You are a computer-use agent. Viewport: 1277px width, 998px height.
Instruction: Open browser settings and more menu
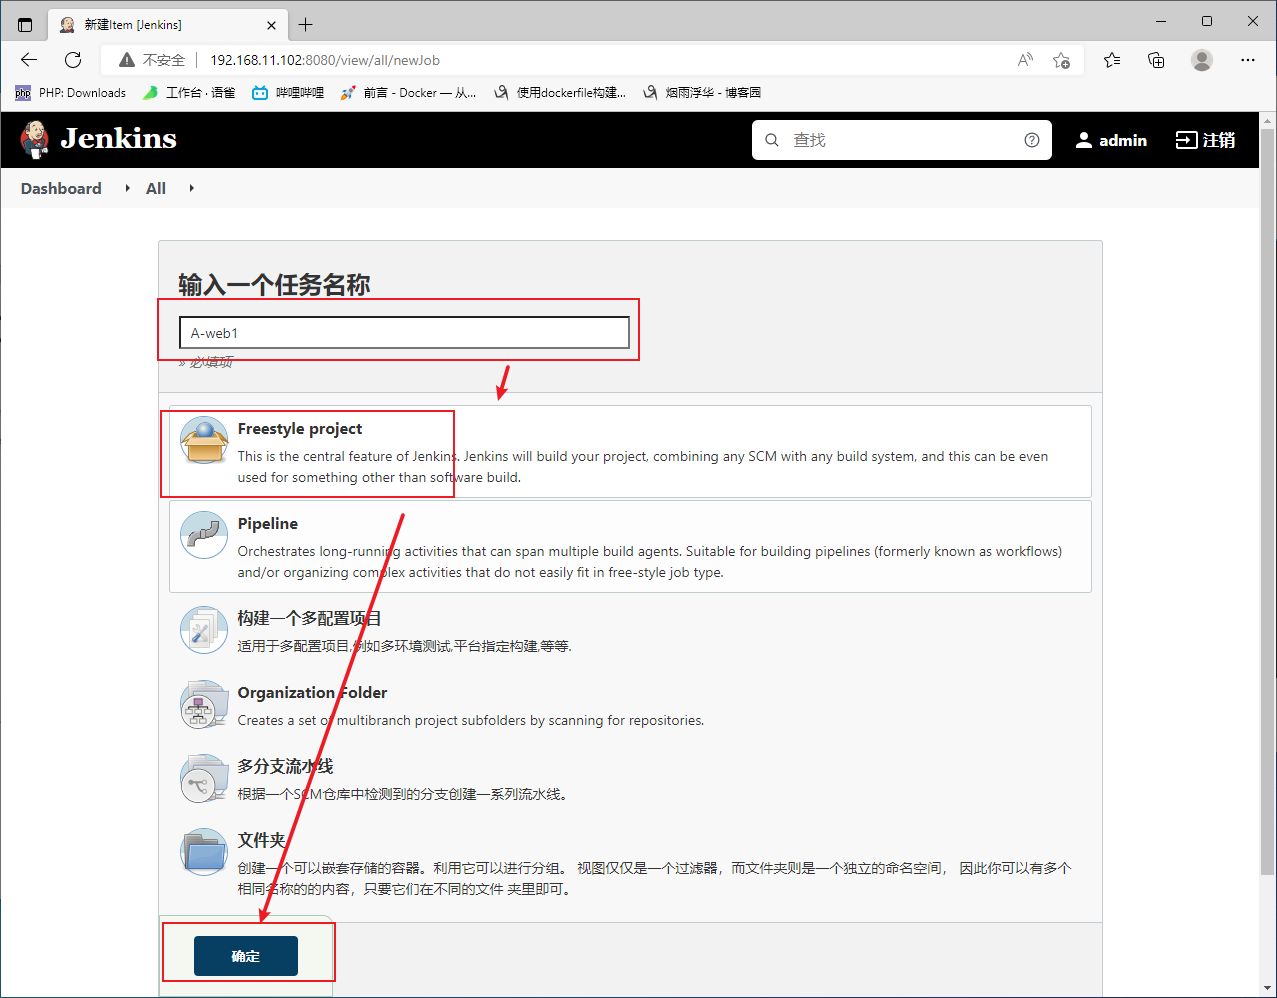pyautogui.click(x=1248, y=60)
